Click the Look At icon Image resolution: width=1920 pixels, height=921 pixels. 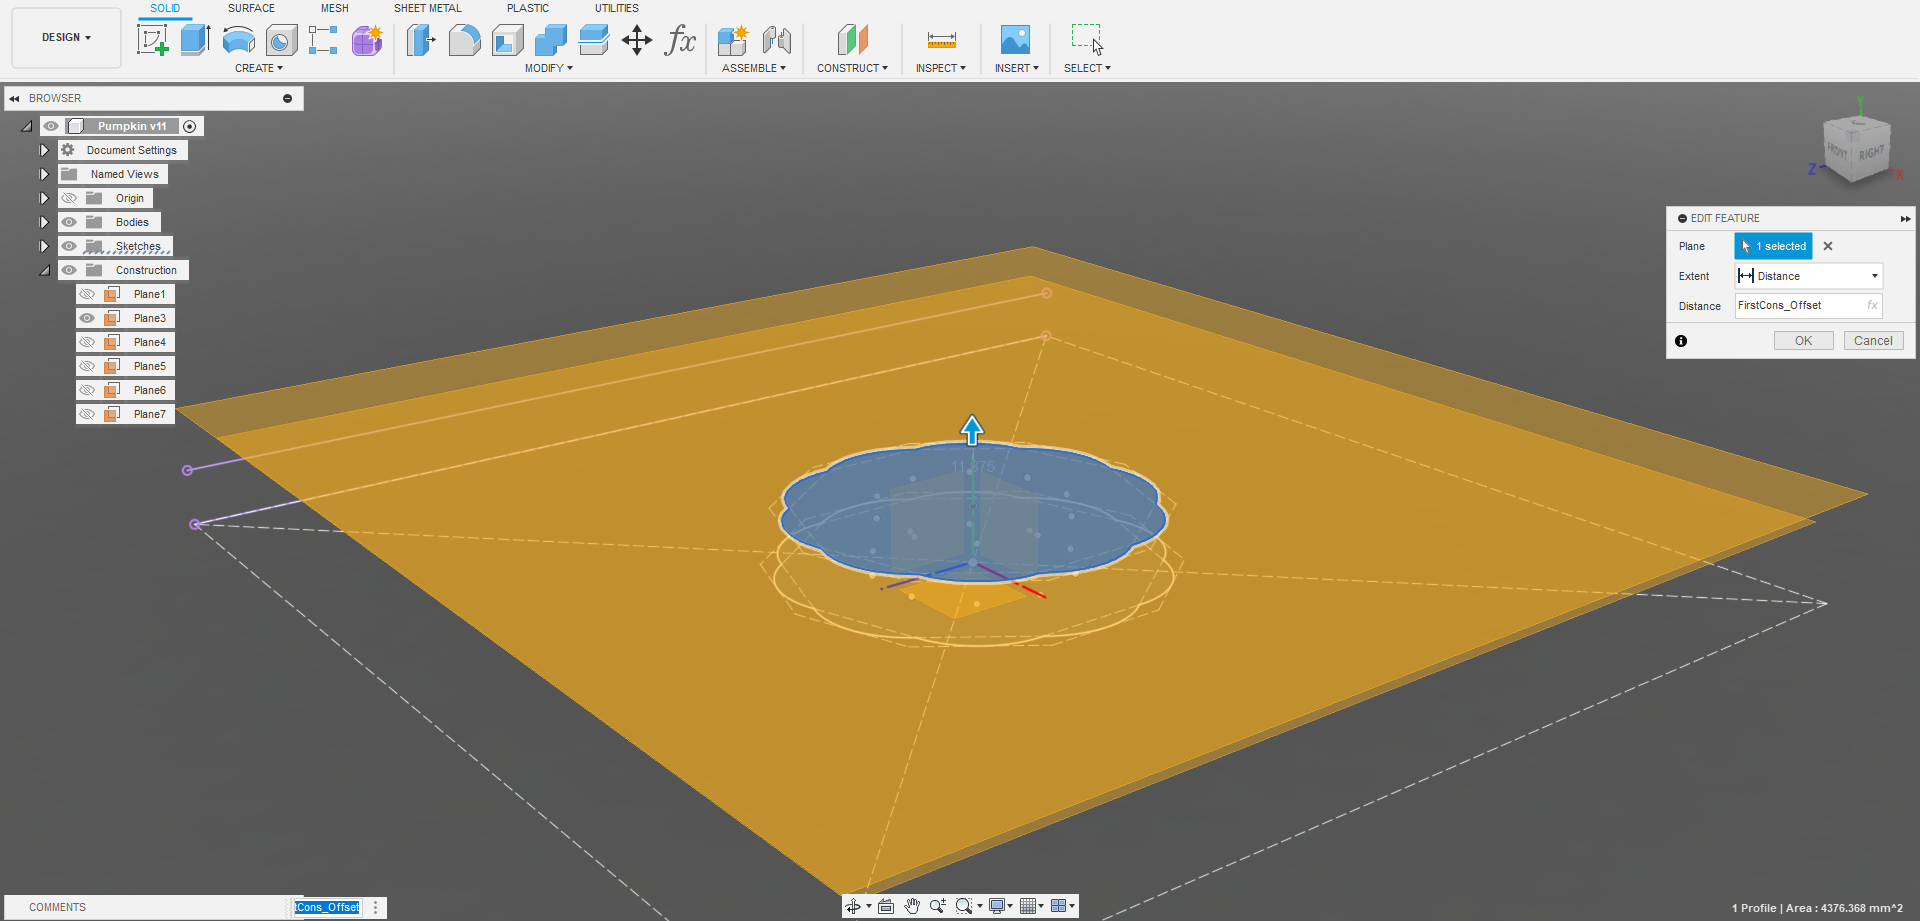point(886,906)
